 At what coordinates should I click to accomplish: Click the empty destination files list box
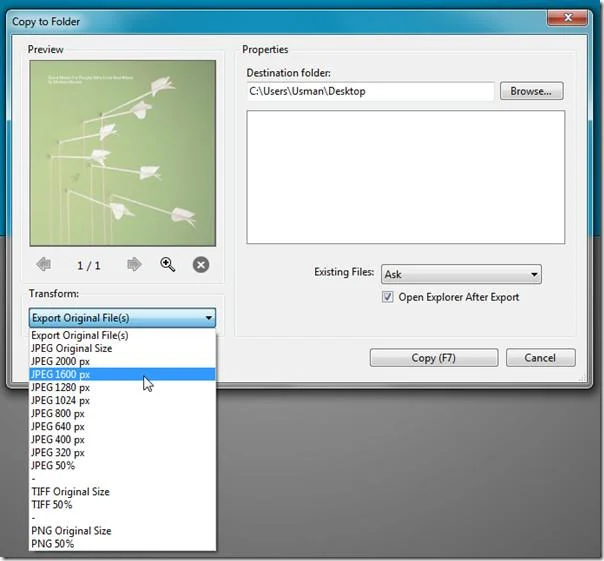pyautogui.click(x=406, y=177)
